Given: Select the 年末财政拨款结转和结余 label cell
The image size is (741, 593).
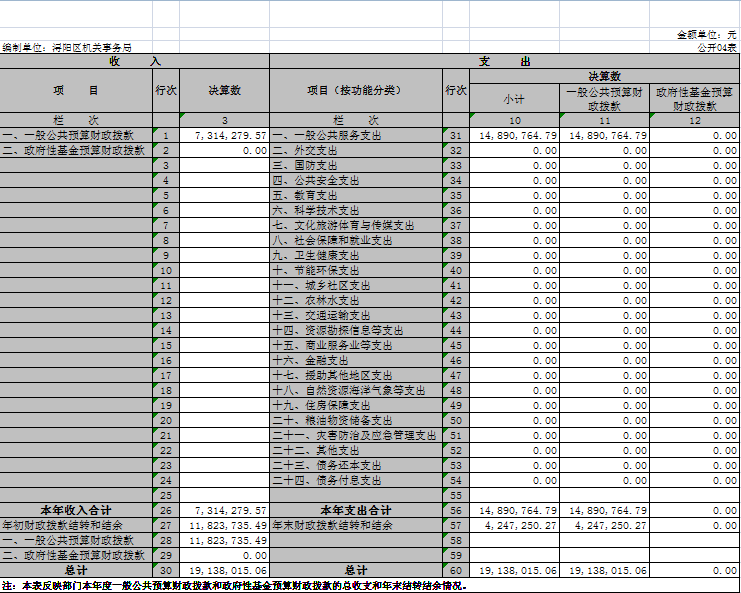Looking at the screenshot, I should (355, 525).
